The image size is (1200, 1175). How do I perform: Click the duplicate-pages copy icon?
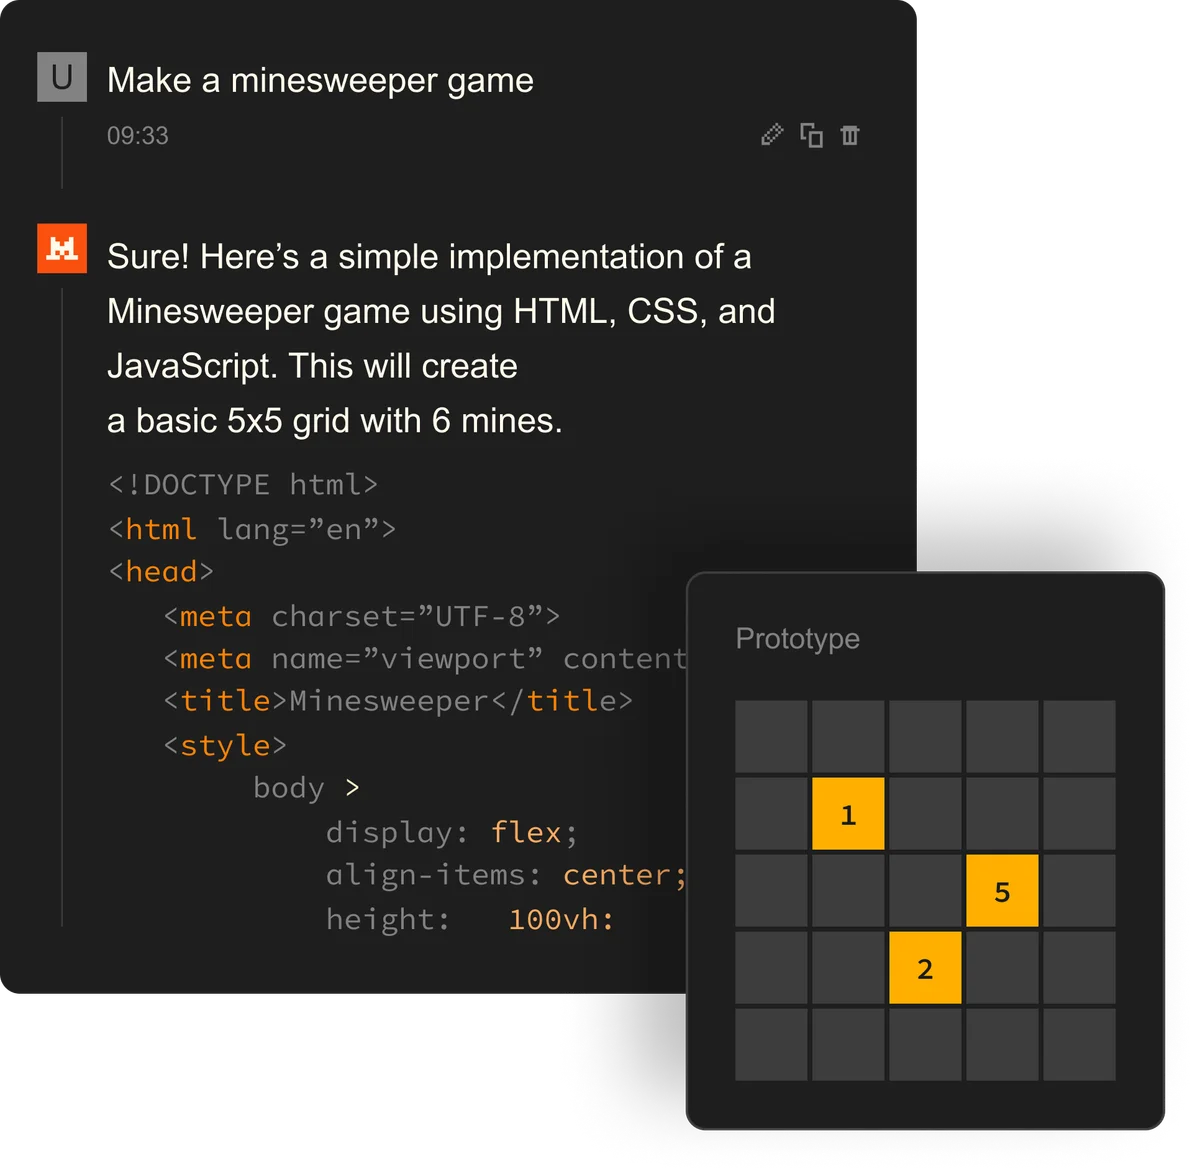coord(811,135)
